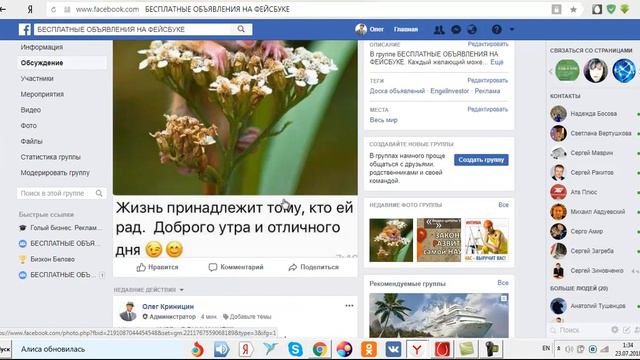
Task: Open the Messenger icon in header
Action: pos(456,29)
